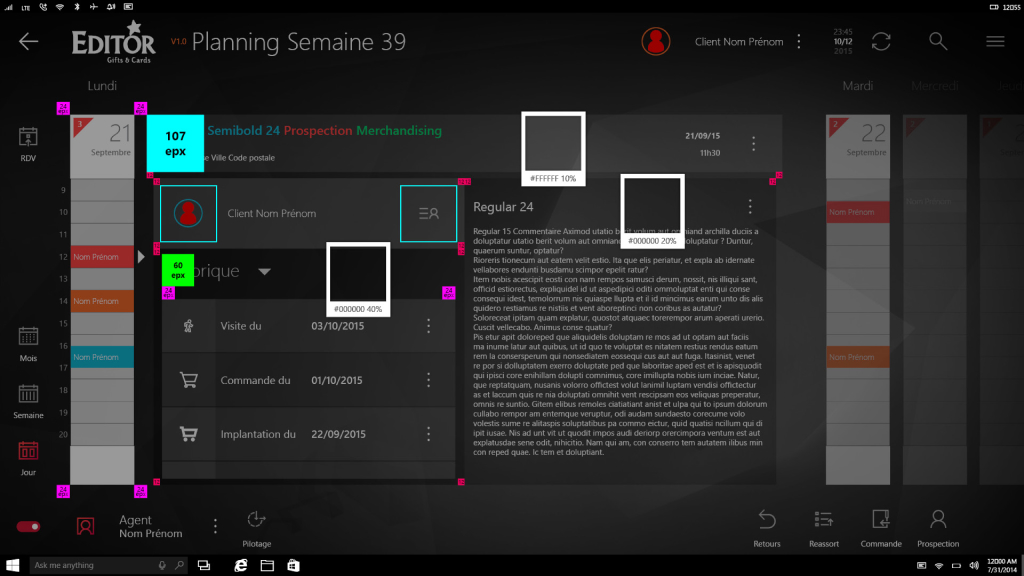1024x576 pixels.
Task: Click the #000000 40% color swatch
Action: click(358, 273)
